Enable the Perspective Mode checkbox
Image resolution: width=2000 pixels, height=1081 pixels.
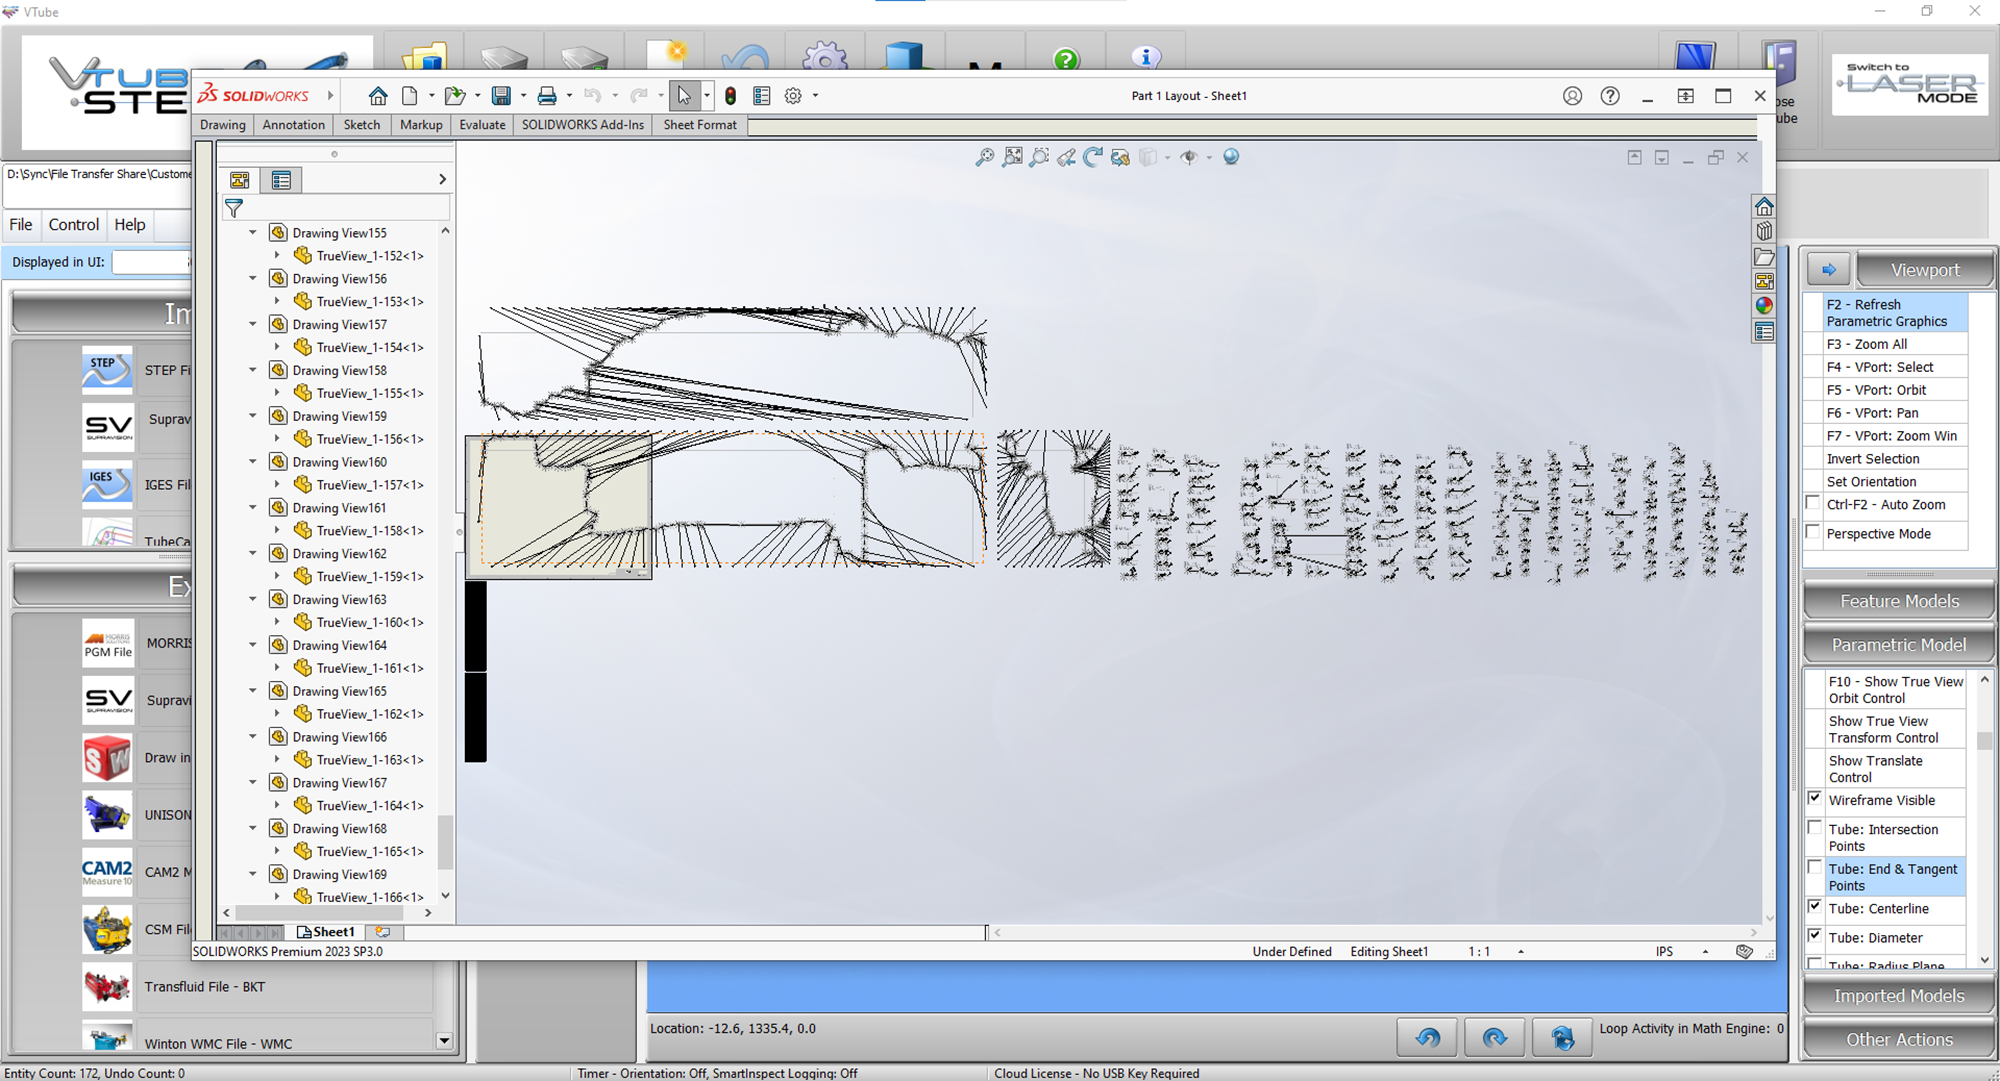pos(1814,533)
